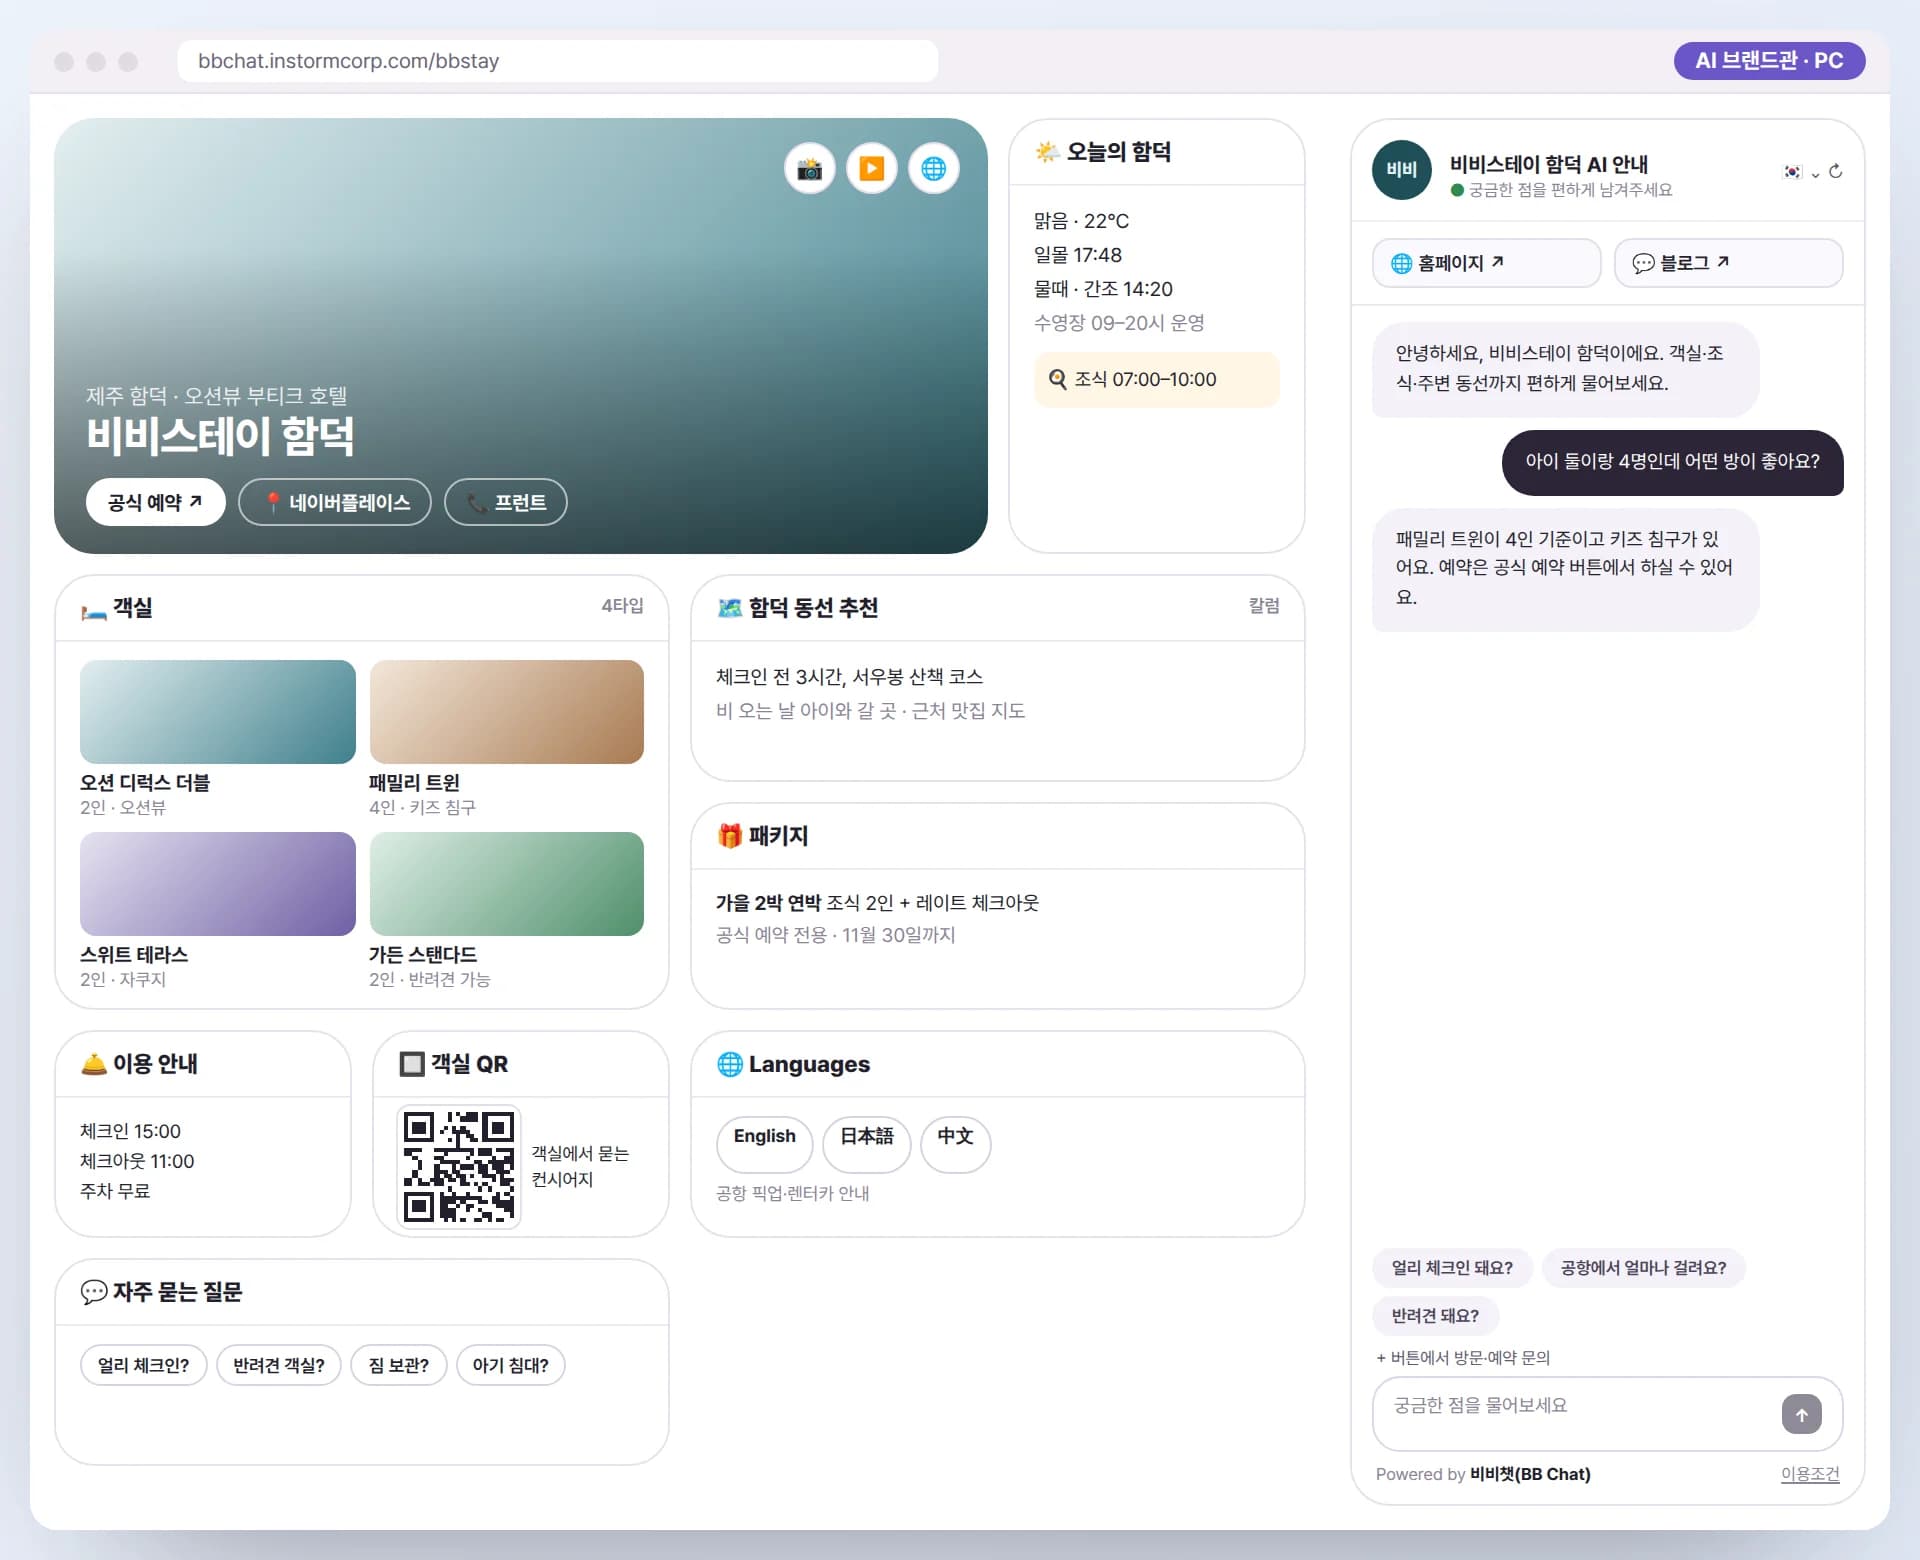Click the globe icon on hotel banner
Viewport: 1920px width, 1560px height.
click(933, 168)
